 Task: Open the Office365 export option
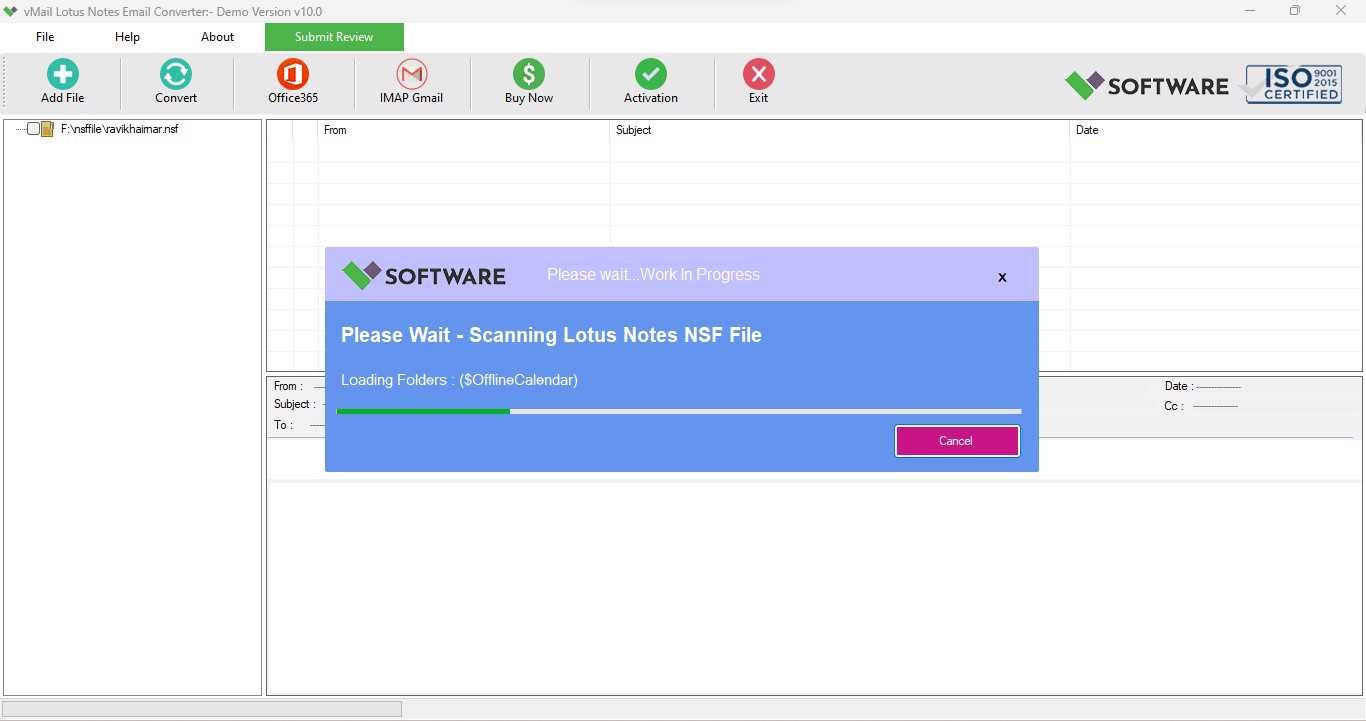click(293, 74)
